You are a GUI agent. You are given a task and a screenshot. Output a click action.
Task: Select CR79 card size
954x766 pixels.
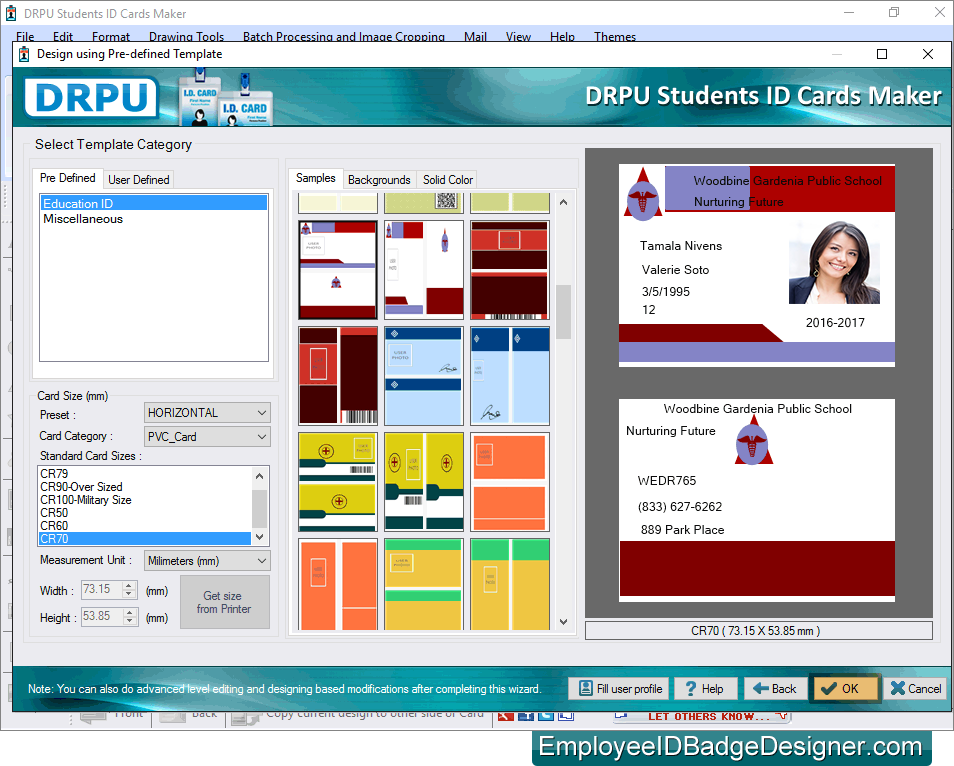click(x=145, y=473)
